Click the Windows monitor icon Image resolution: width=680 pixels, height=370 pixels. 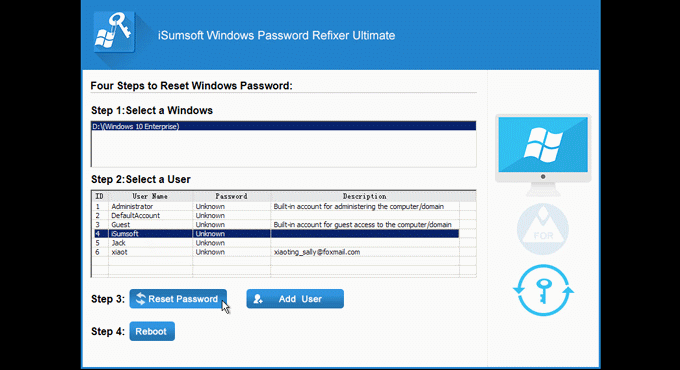pyautogui.click(x=543, y=155)
